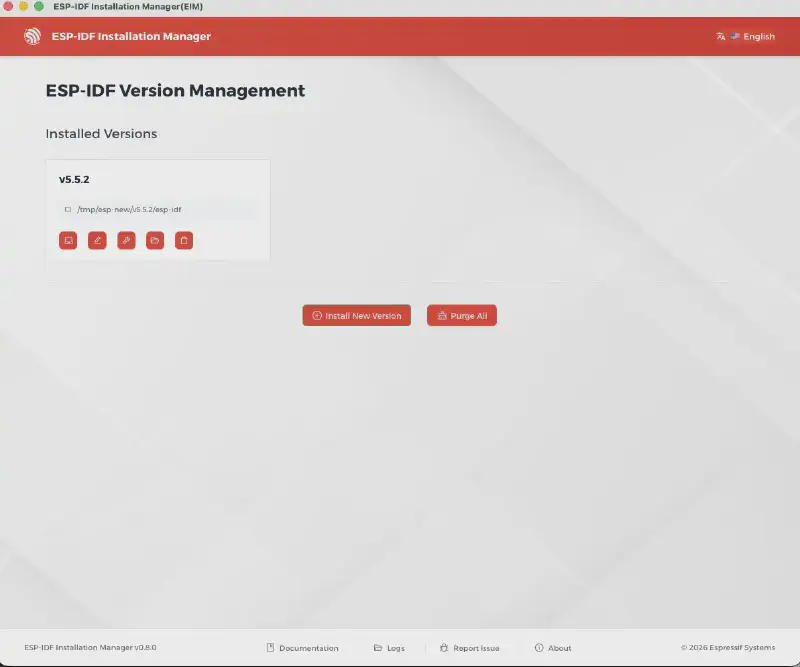Click the document icon beside Documentation
This screenshot has width=800, height=667.
(268, 647)
